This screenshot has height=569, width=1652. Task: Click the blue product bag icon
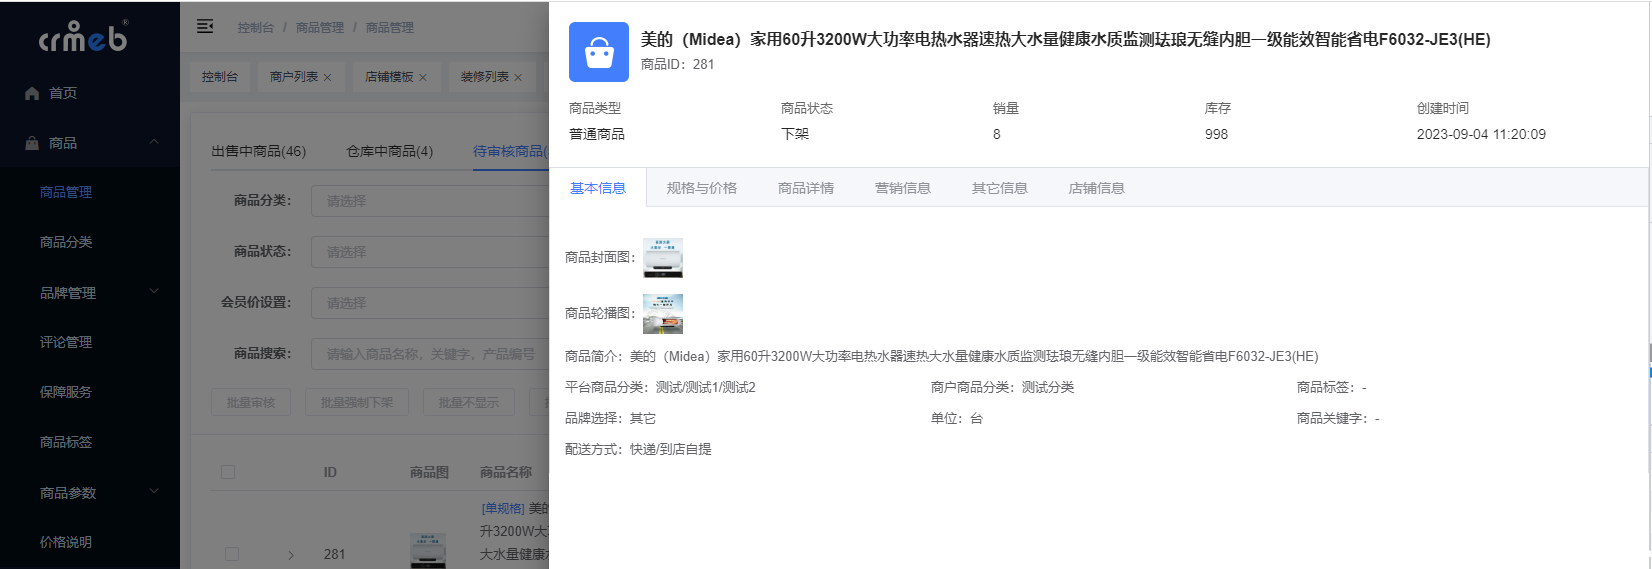pos(598,52)
